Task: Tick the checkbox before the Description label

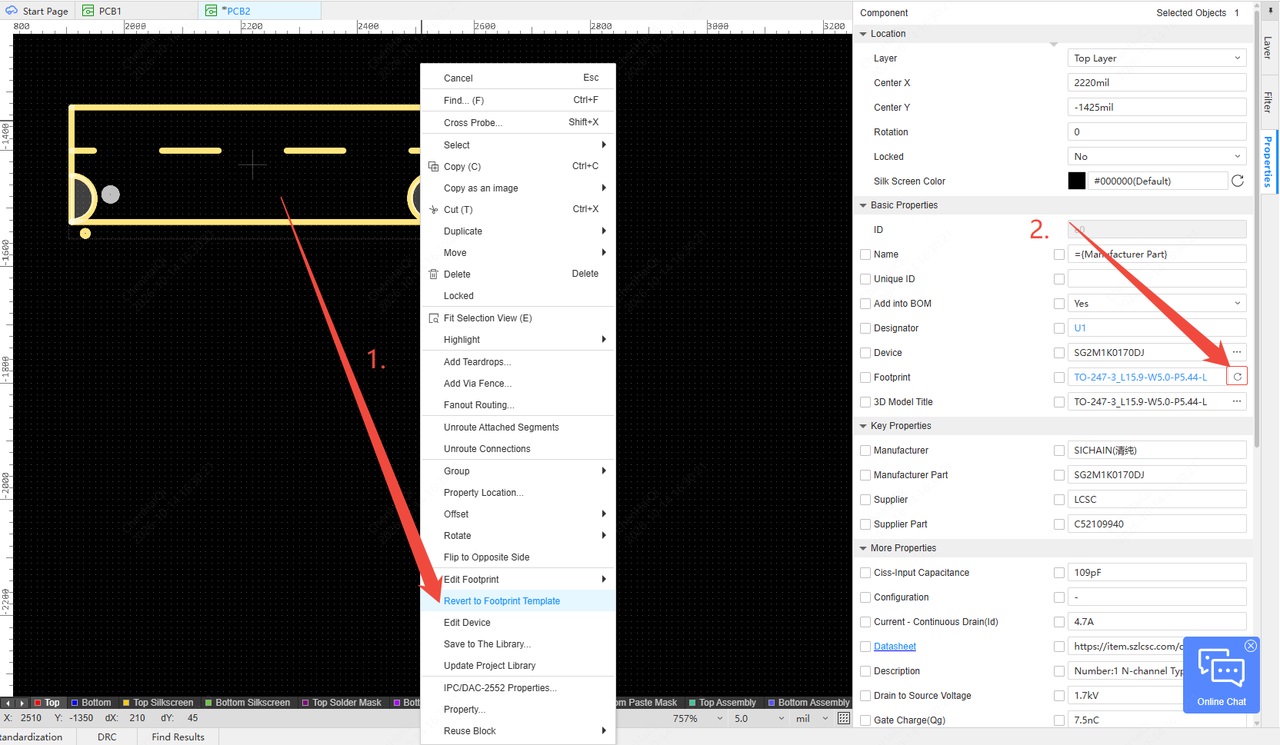Action: pyautogui.click(x=866, y=671)
